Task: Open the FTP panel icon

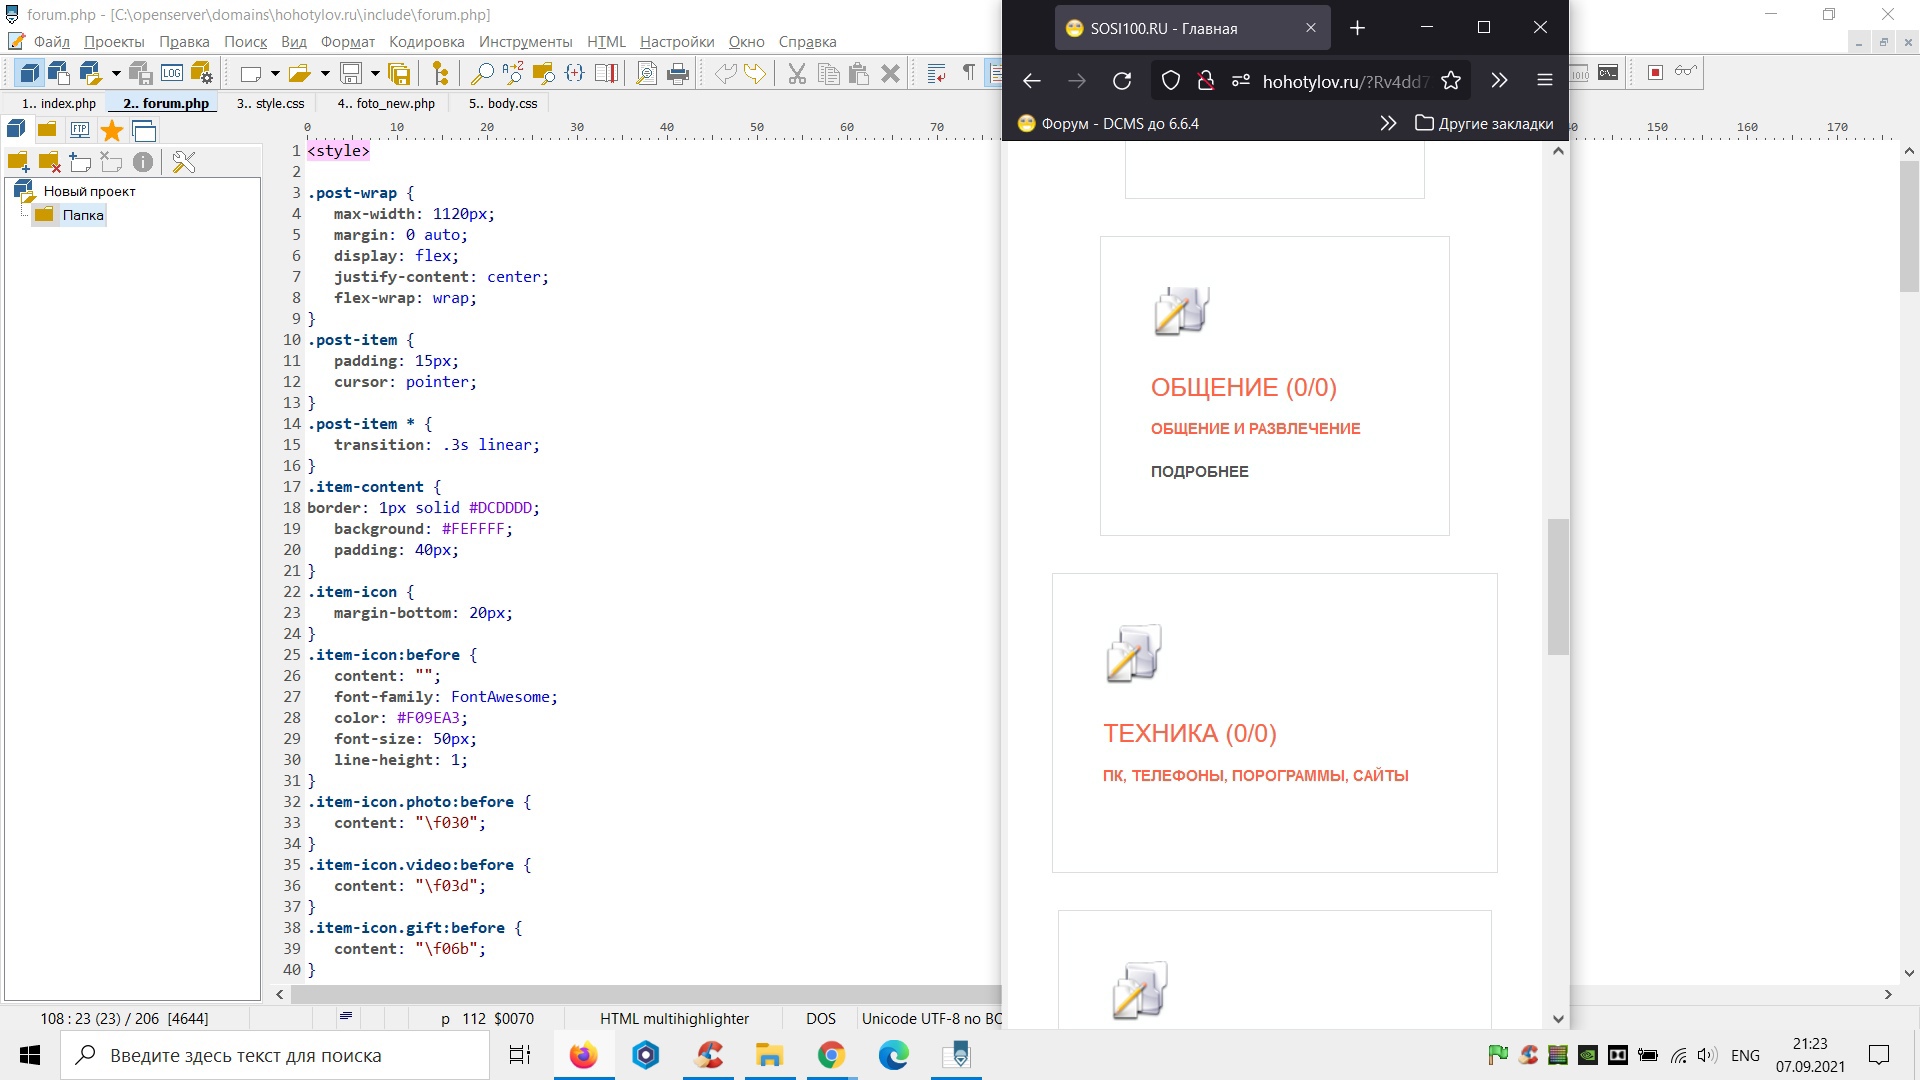Action: [x=80, y=130]
